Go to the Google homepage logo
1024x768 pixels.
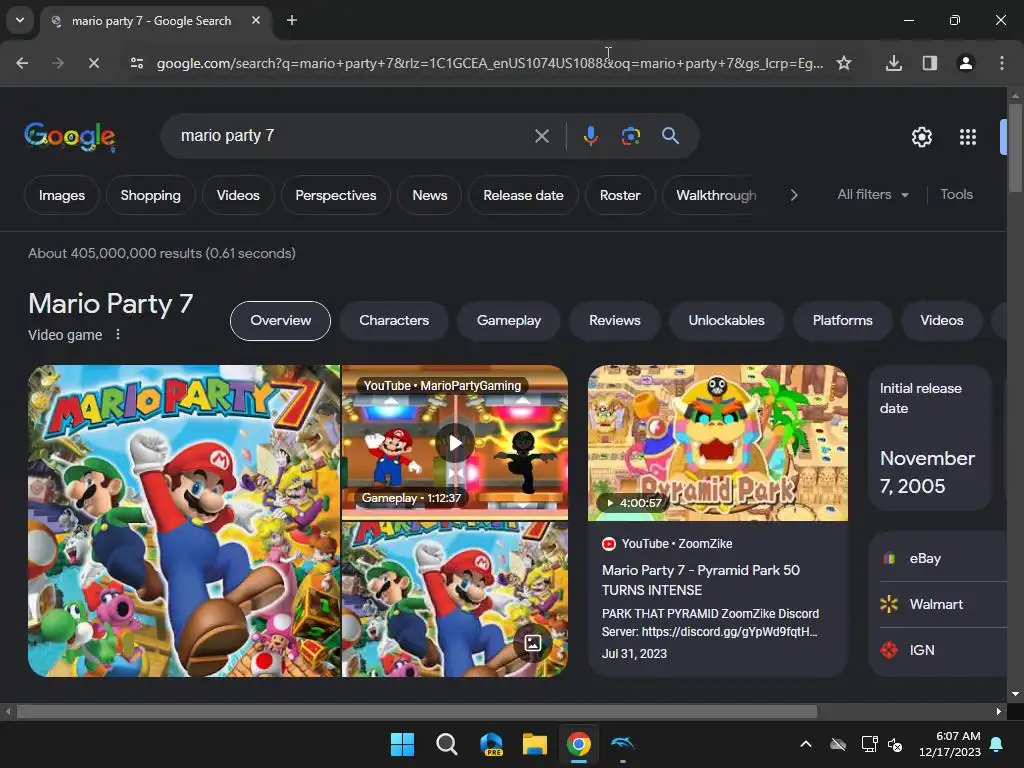[x=70, y=136]
